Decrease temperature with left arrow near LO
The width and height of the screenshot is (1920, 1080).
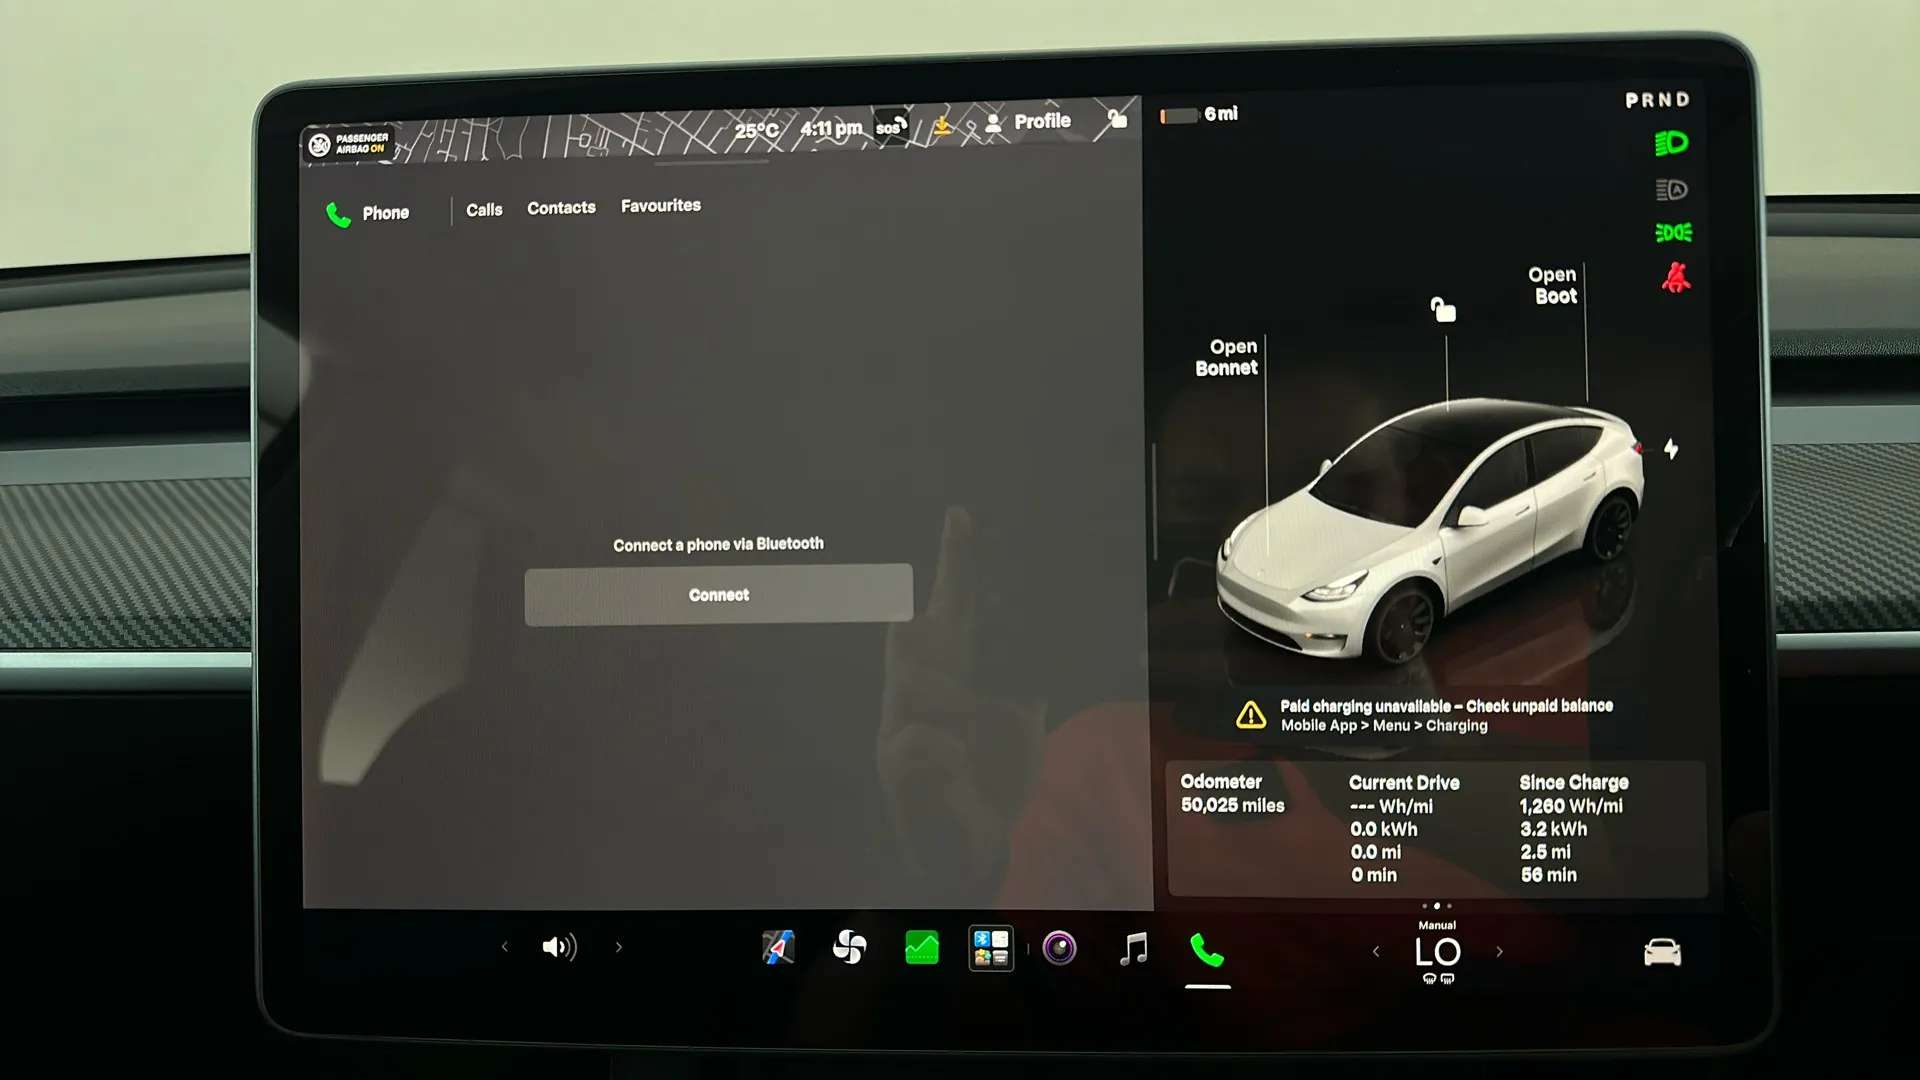1376,952
